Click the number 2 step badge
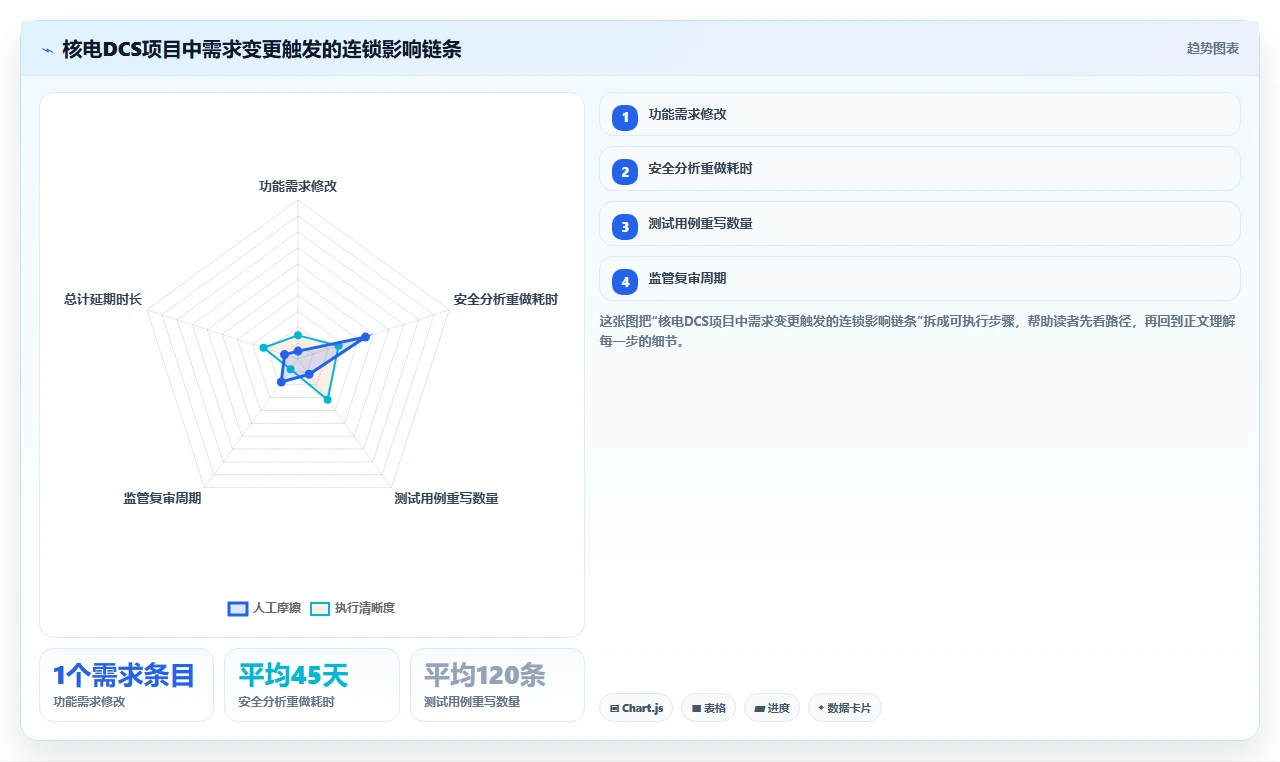 625,172
